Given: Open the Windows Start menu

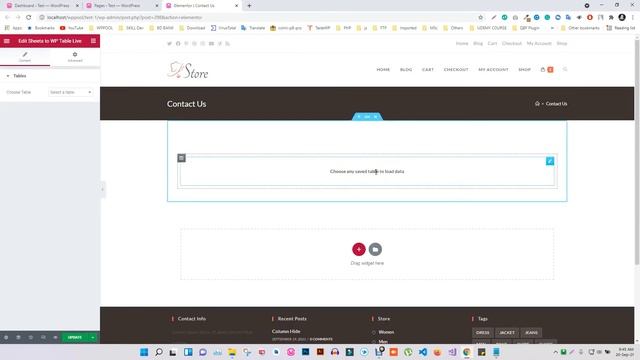Looking at the screenshot, I should [x=144, y=352].
